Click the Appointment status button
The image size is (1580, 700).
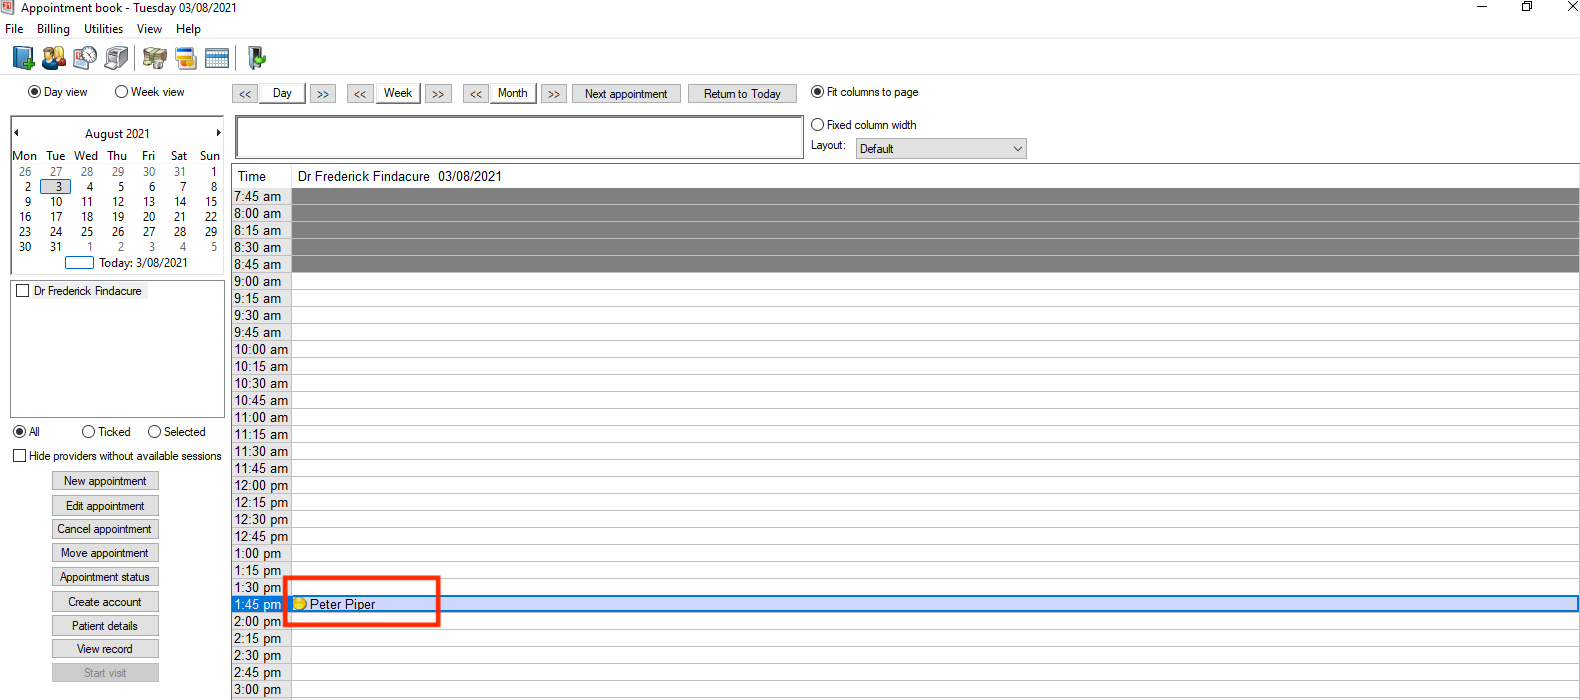point(105,577)
